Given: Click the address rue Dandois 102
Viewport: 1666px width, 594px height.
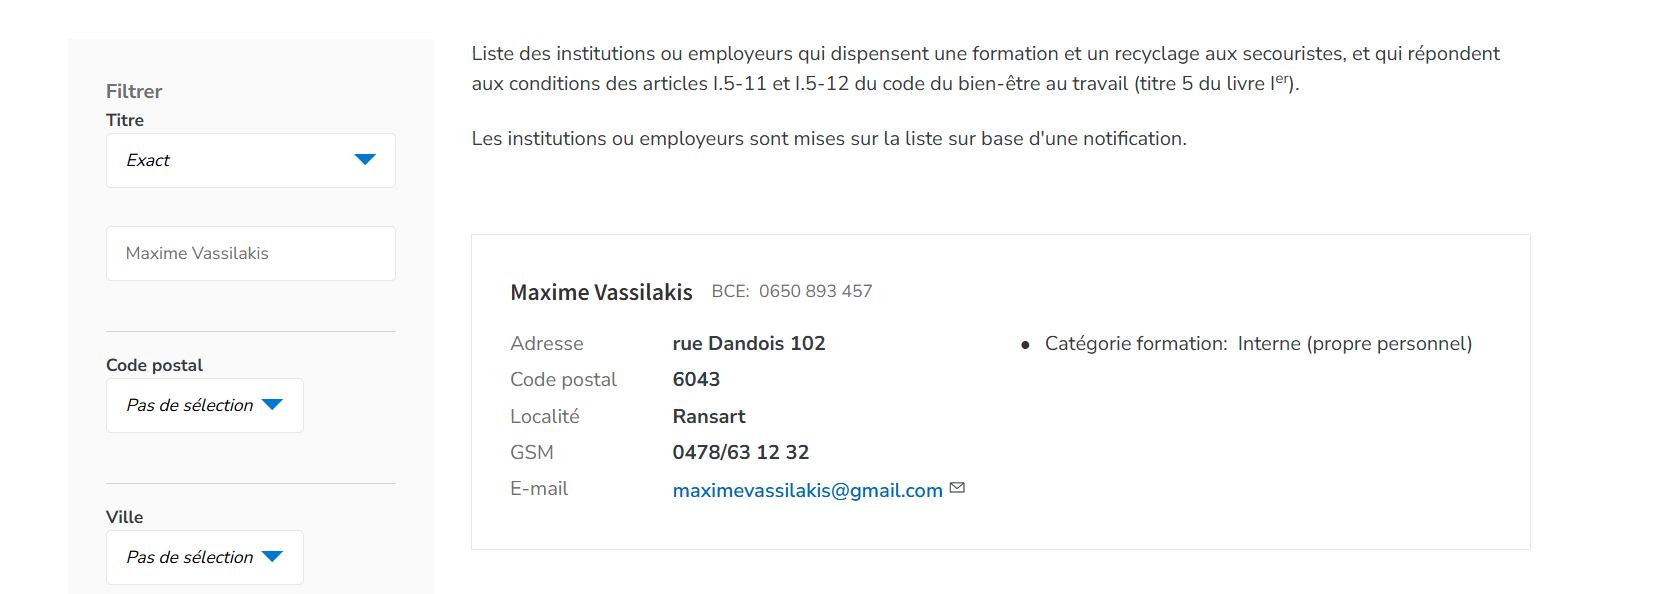Looking at the screenshot, I should coord(749,343).
